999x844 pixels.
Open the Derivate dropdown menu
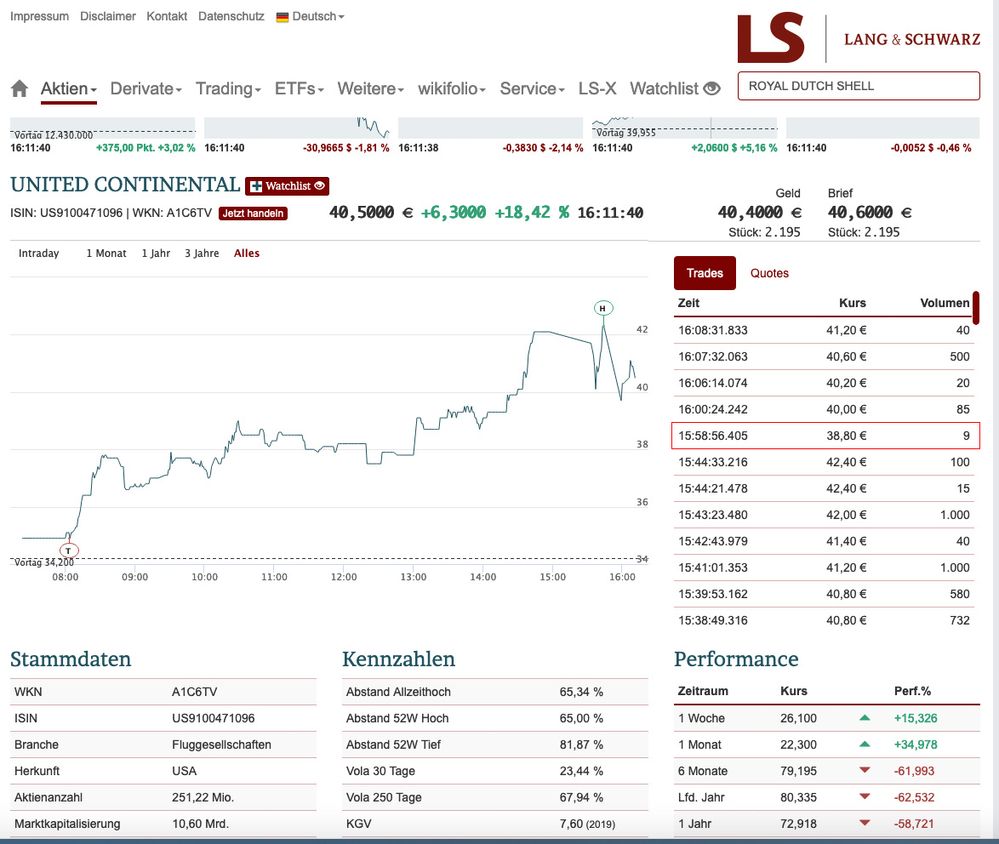point(146,89)
